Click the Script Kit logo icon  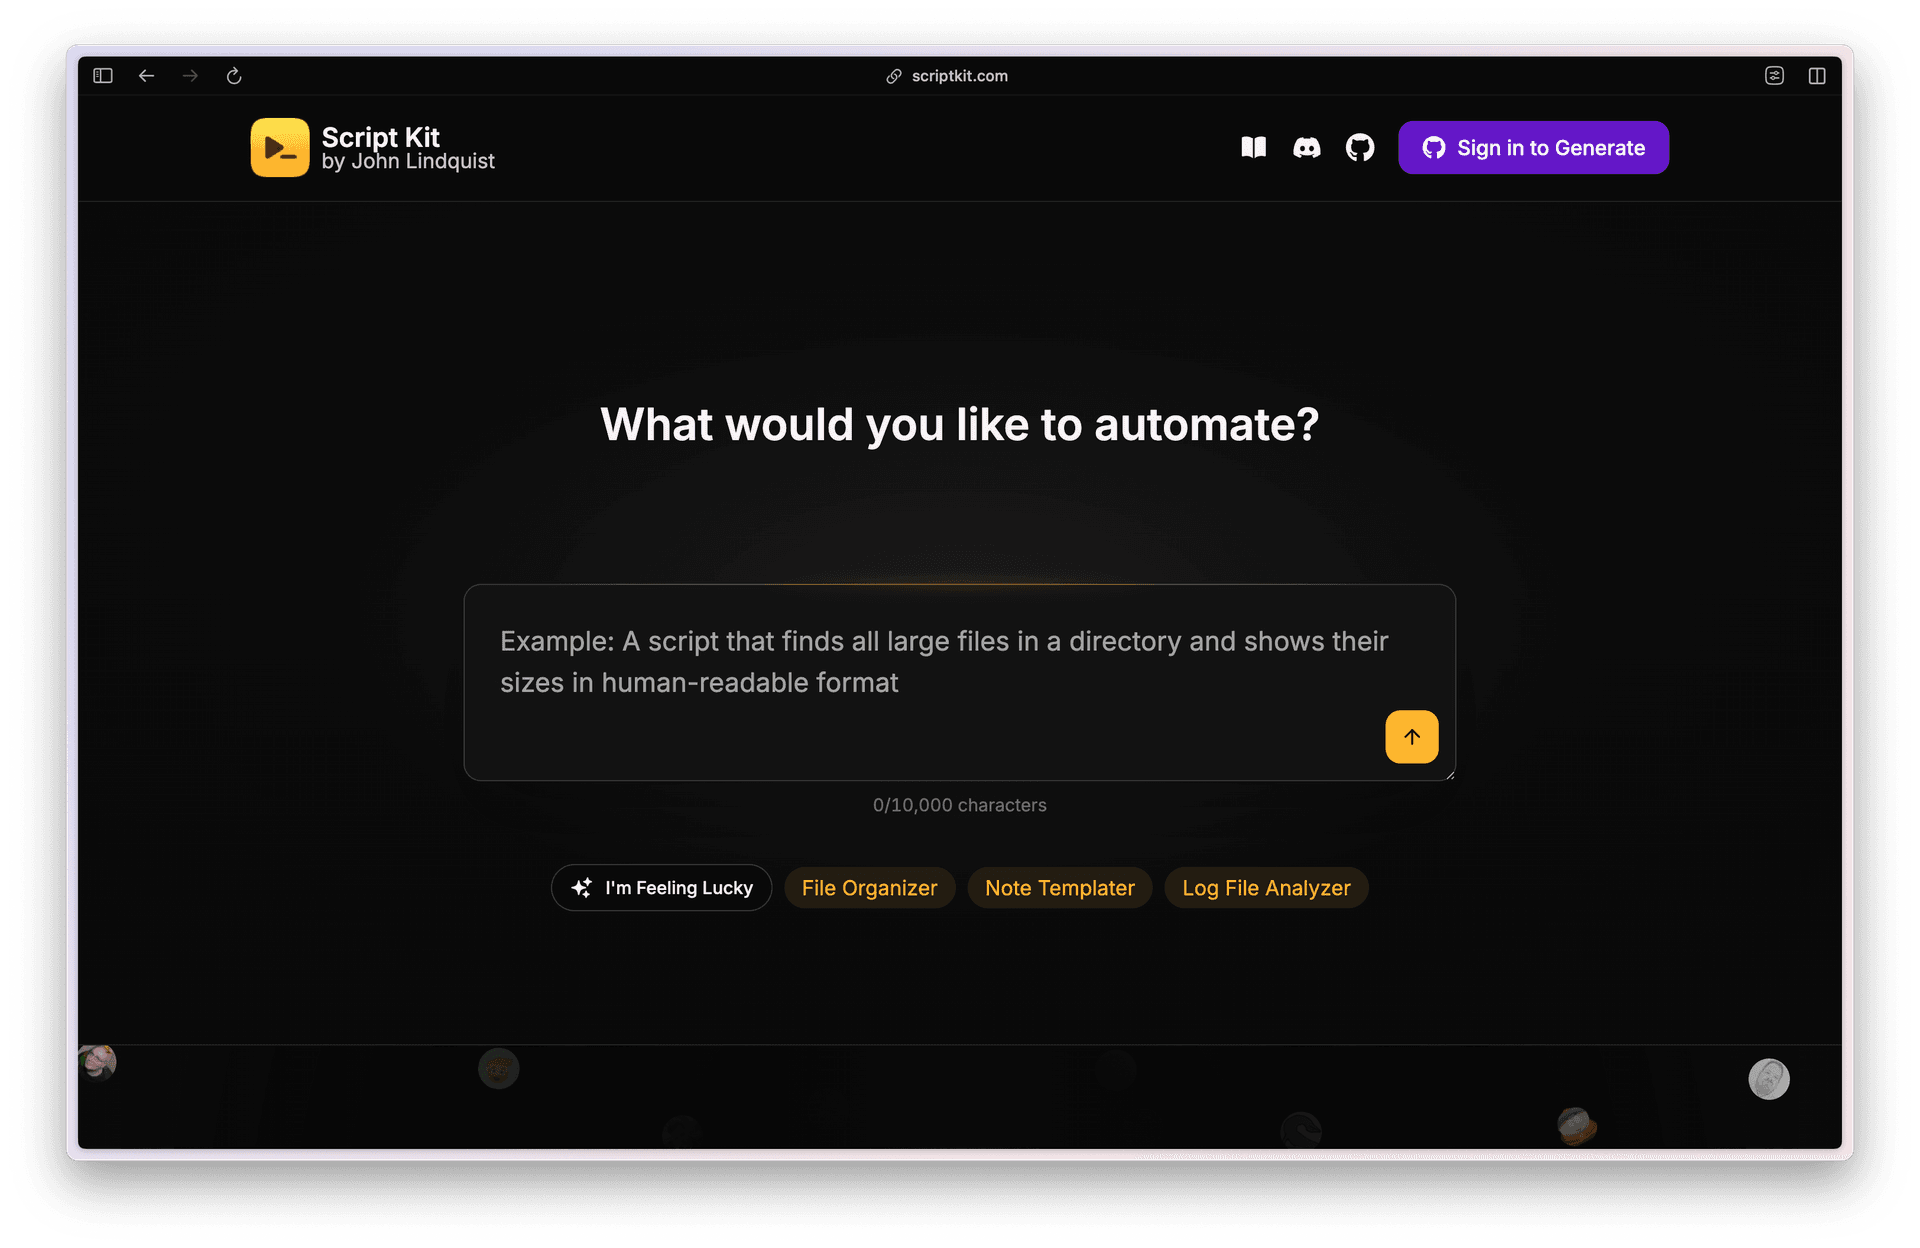[x=280, y=148]
